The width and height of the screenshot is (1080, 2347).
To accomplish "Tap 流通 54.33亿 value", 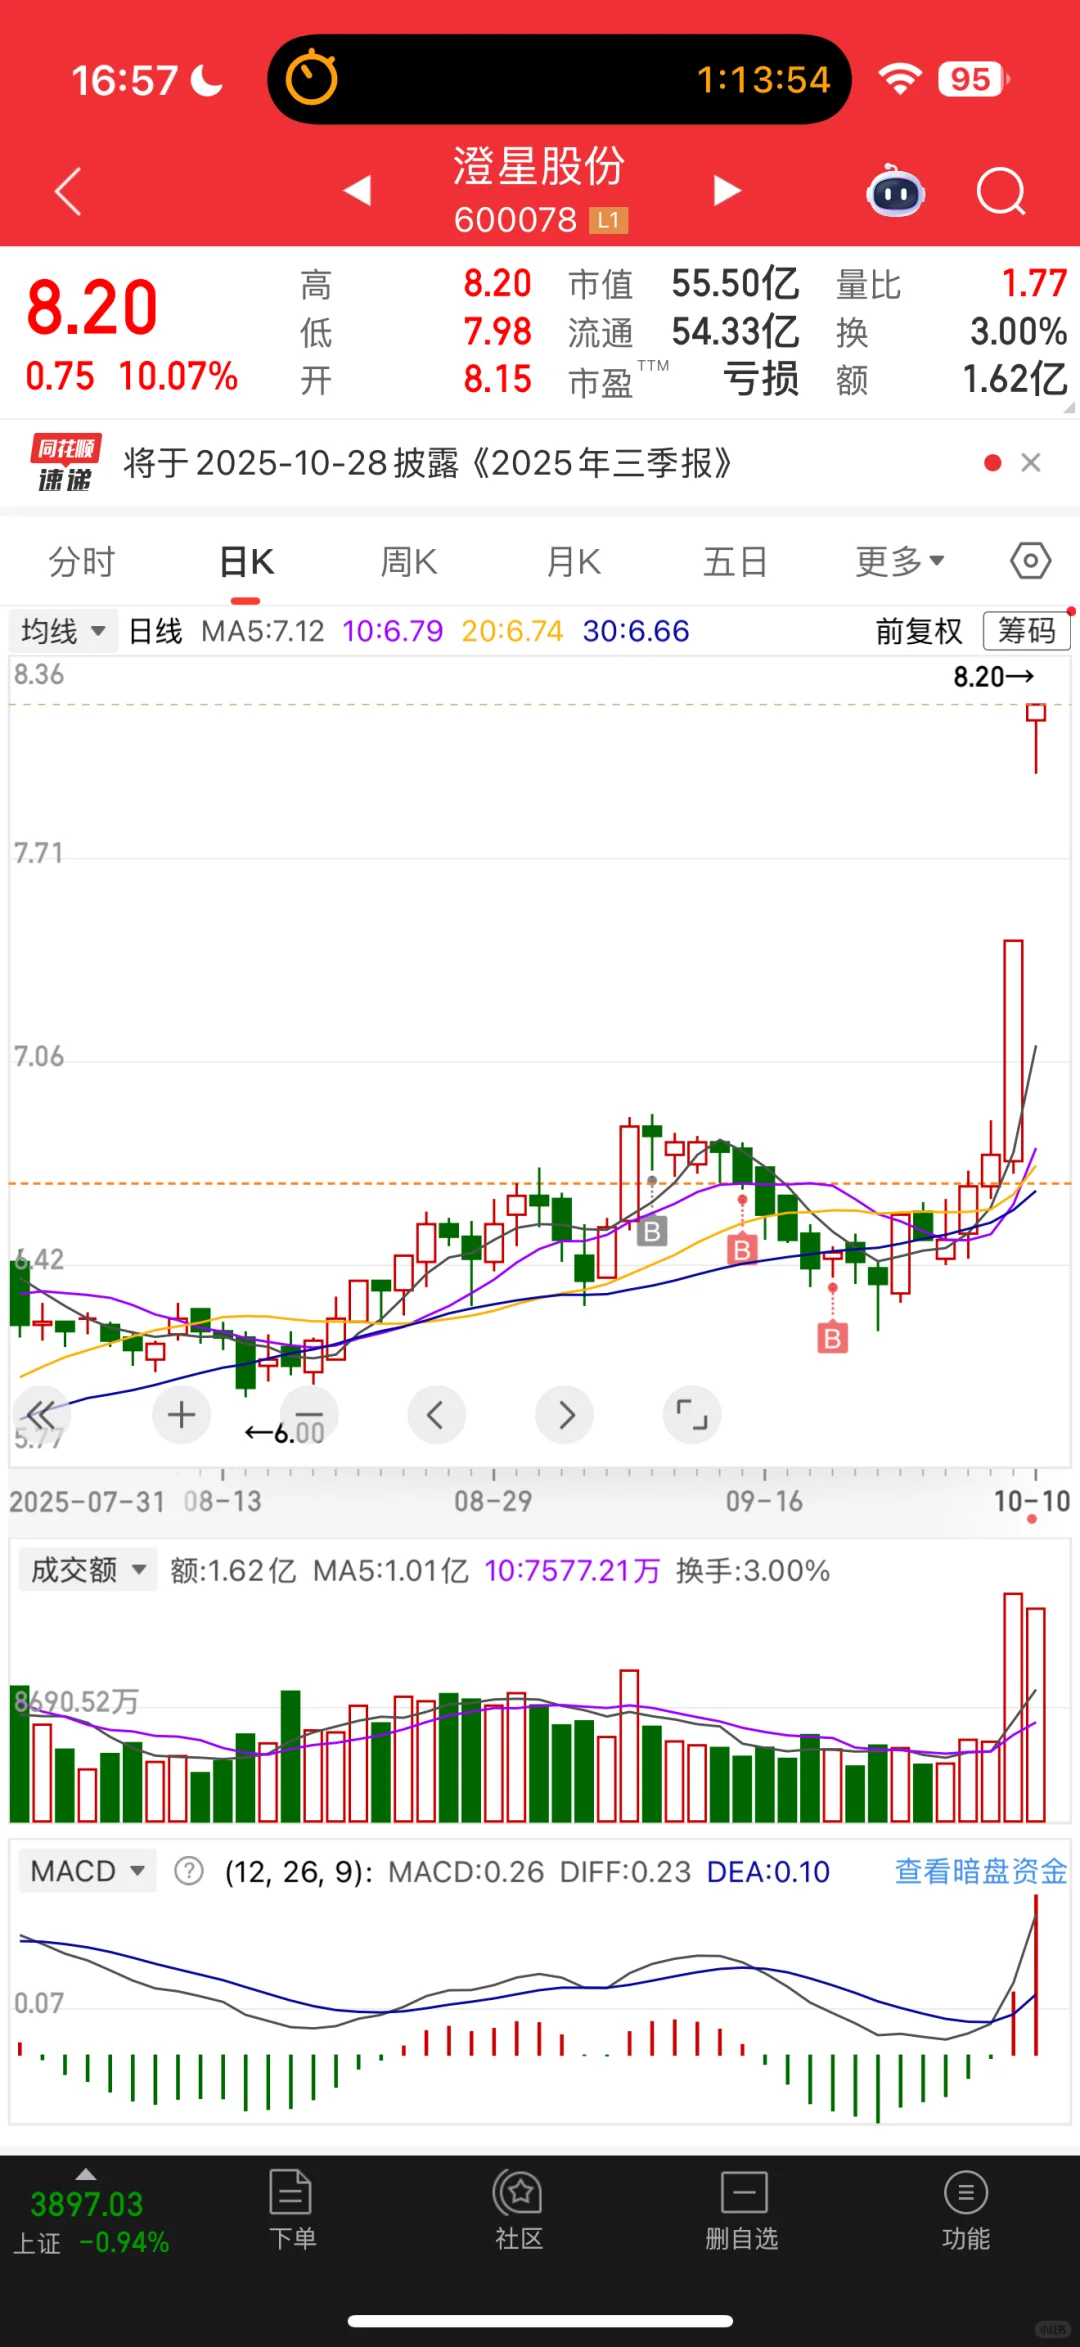I will tap(735, 332).
